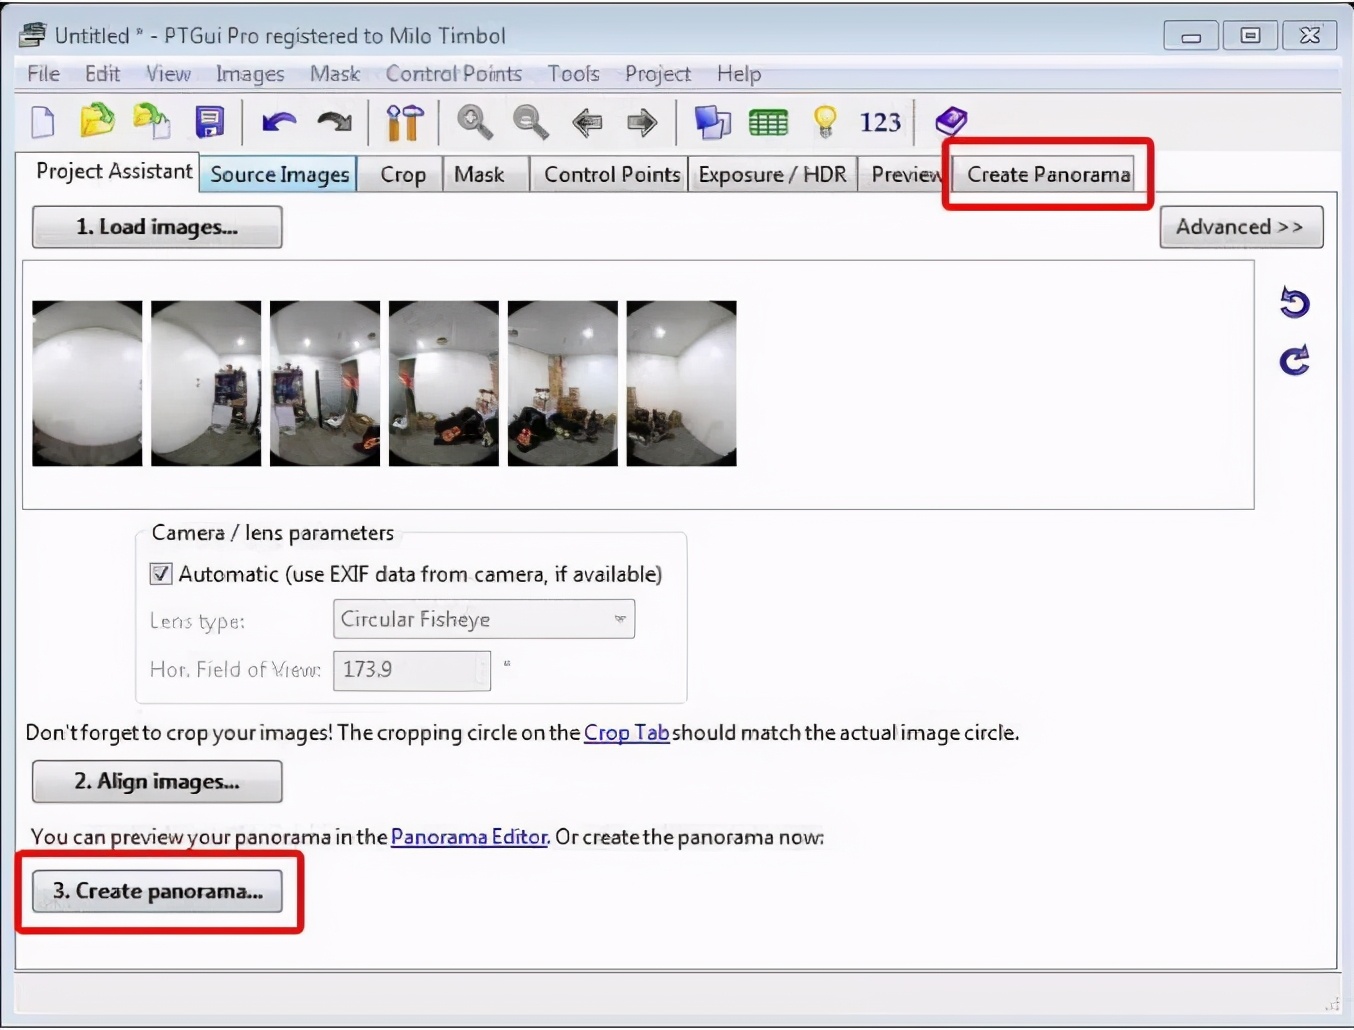Save the project using the floppy disk icon
Viewport: 1354px width, 1030px height.
[209, 122]
